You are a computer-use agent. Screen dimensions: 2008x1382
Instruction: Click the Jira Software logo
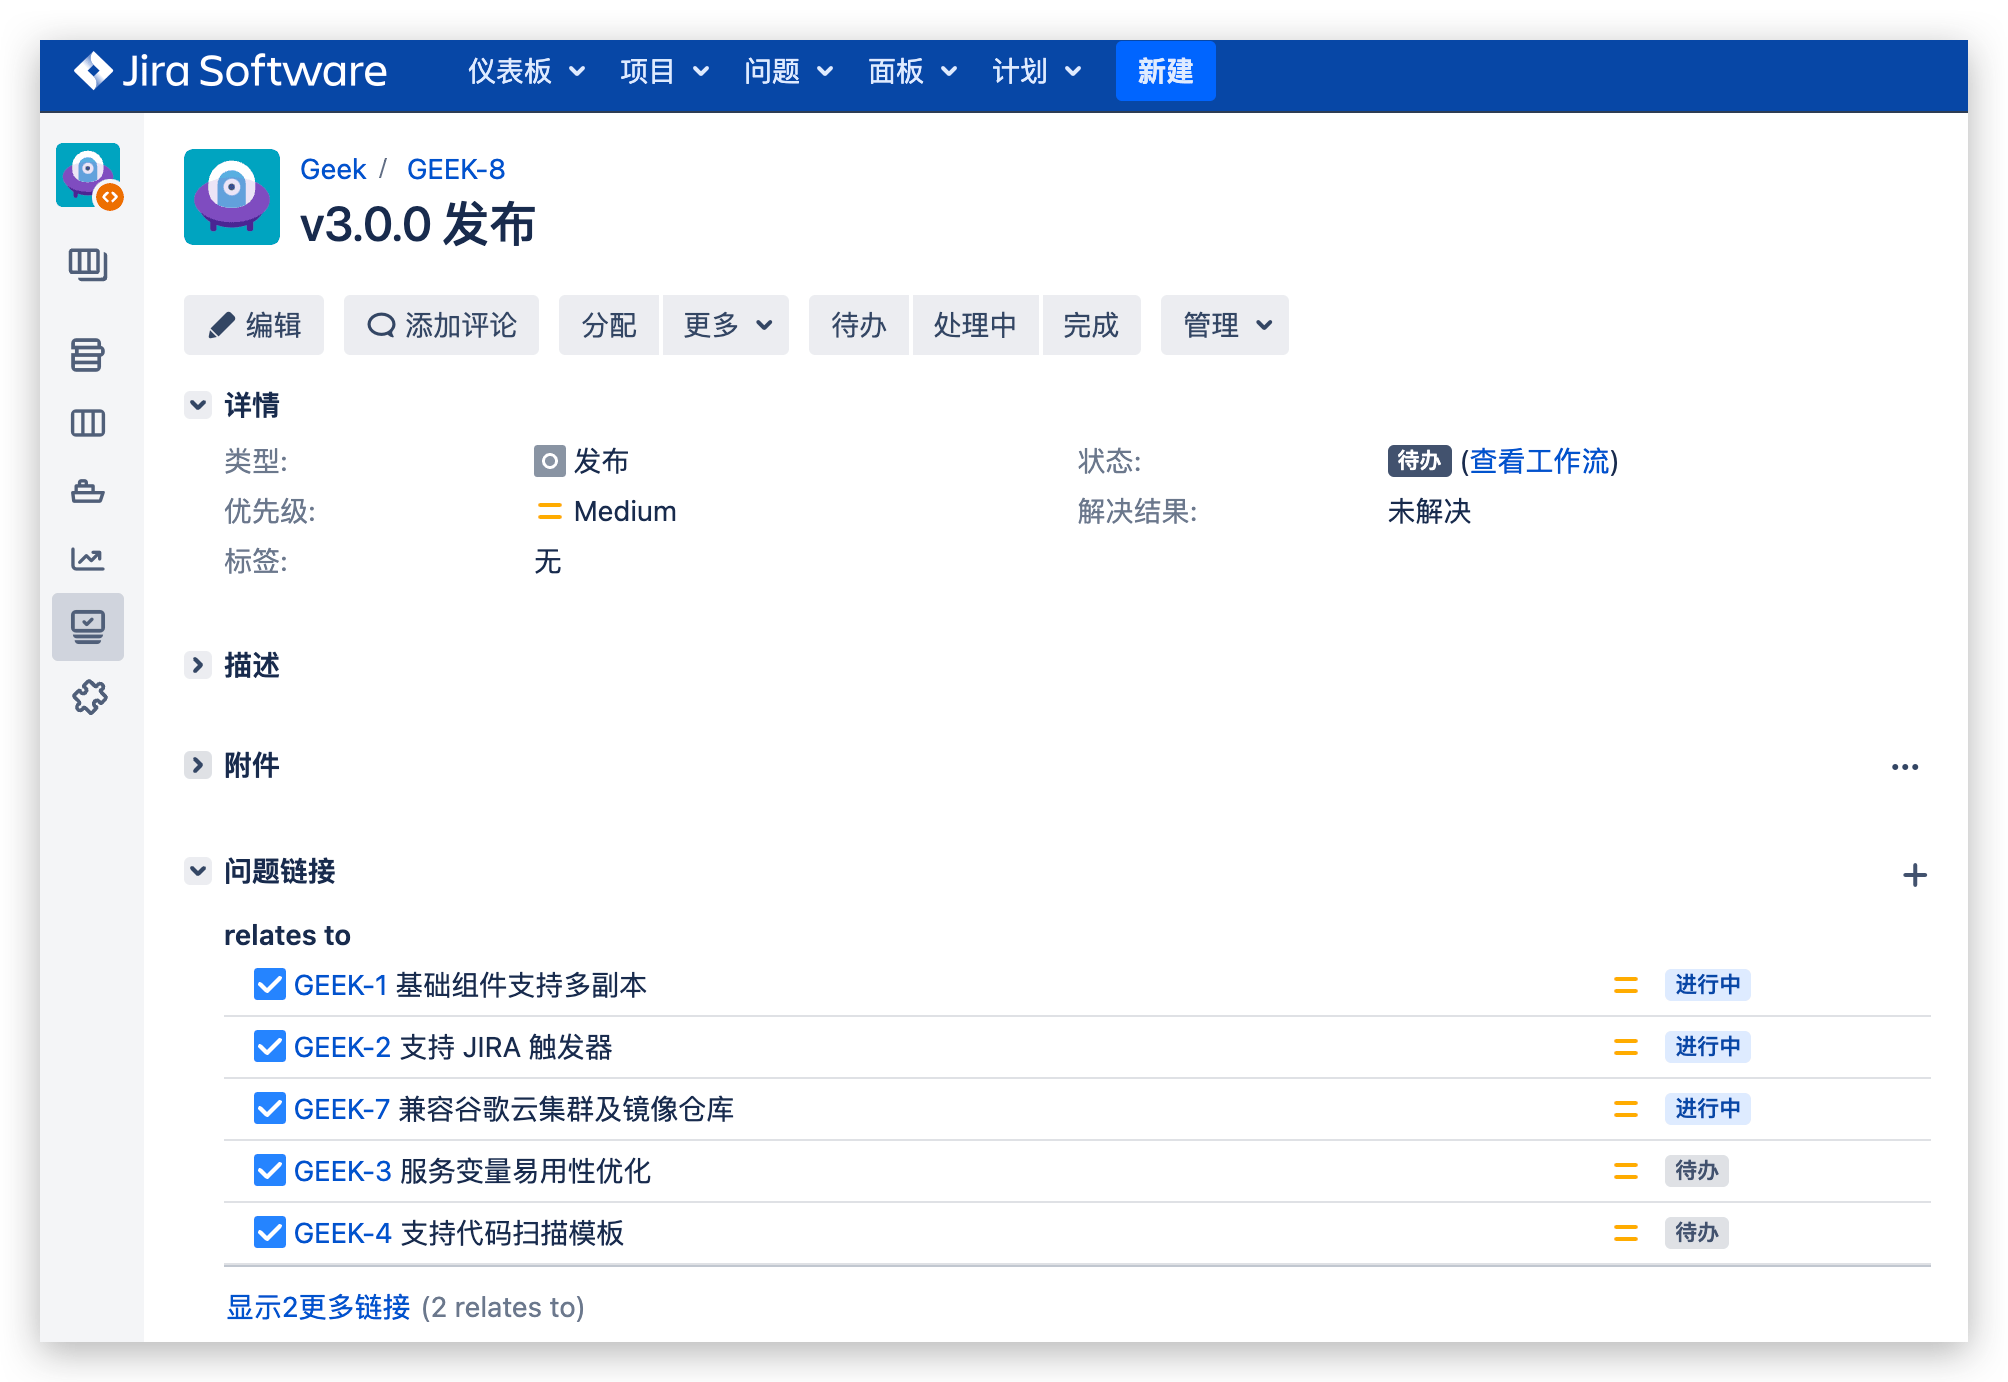pyautogui.click(x=230, y=71)
